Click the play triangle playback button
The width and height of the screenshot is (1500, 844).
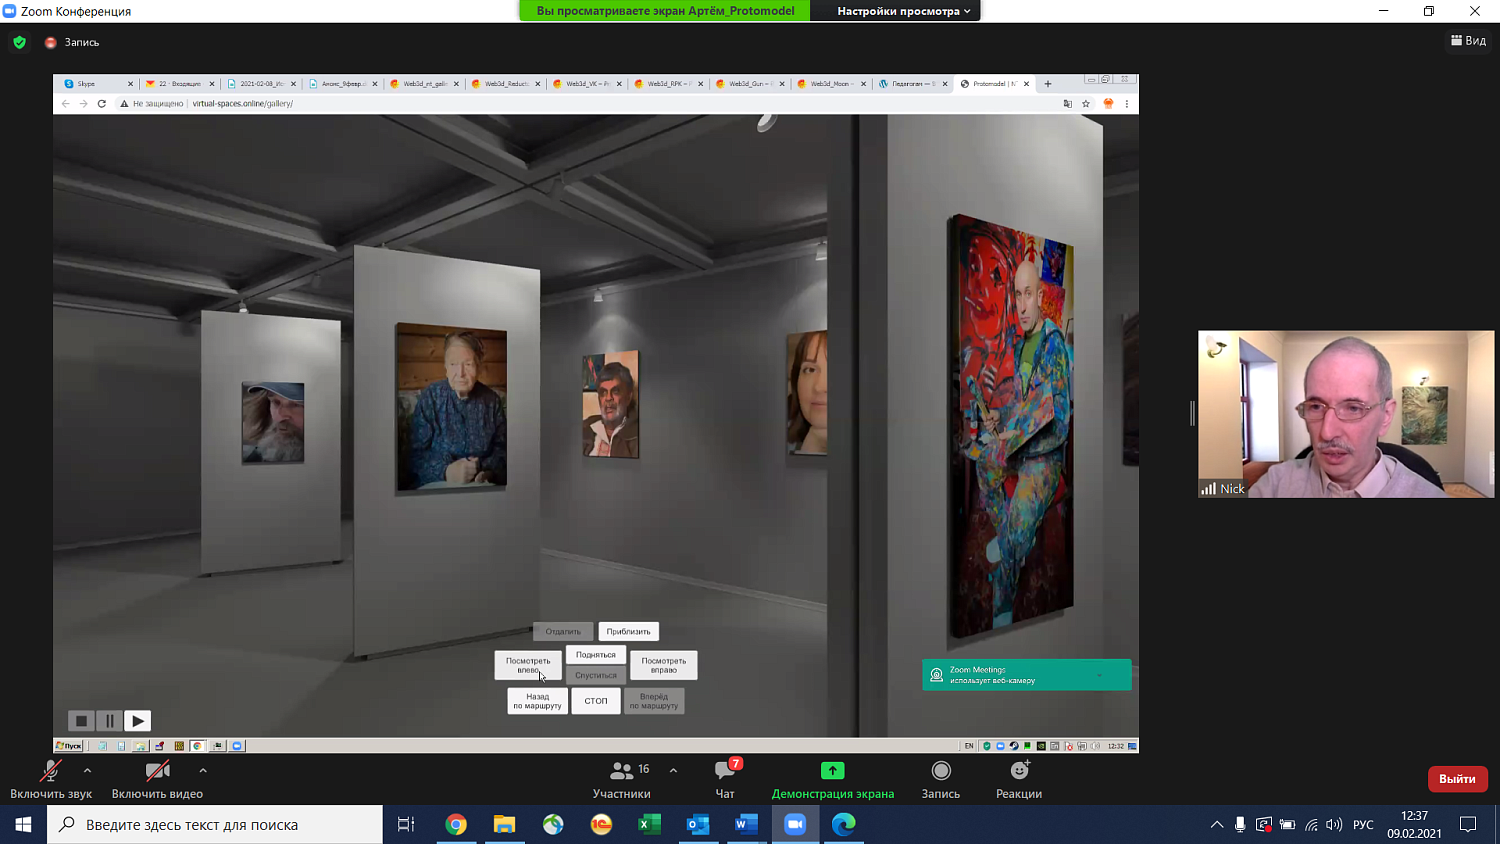(x=138, y=721)
